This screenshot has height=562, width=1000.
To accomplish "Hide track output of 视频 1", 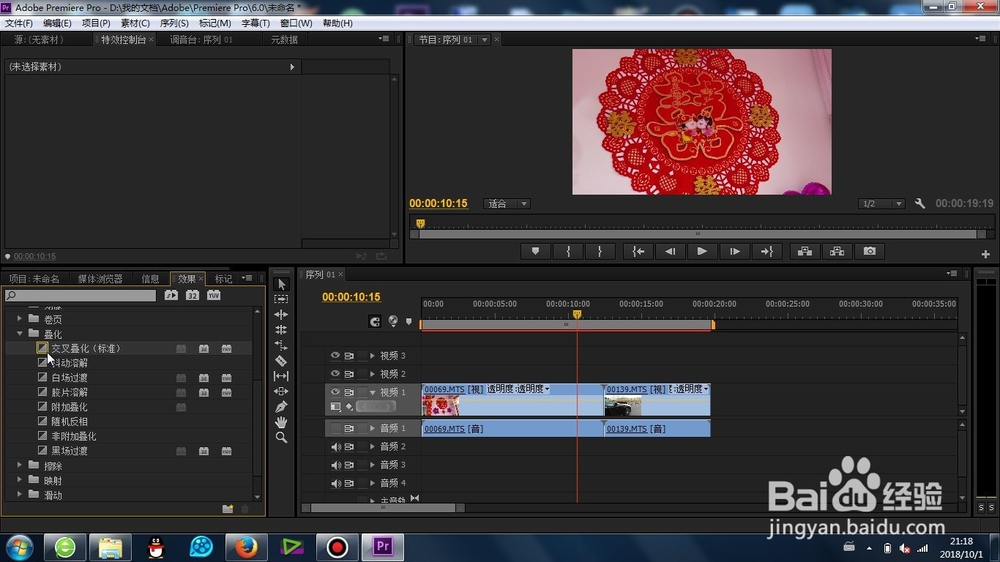I will 335,392.
